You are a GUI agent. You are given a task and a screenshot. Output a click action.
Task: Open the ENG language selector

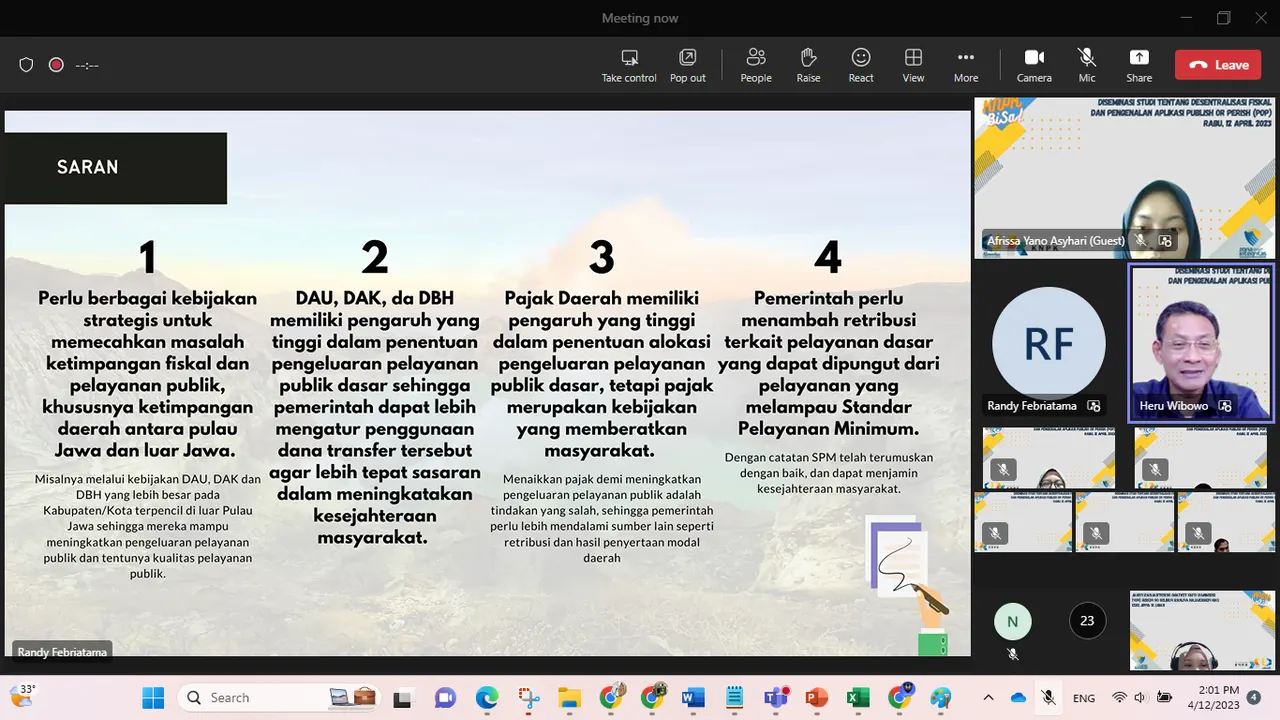coord(1084,698)
